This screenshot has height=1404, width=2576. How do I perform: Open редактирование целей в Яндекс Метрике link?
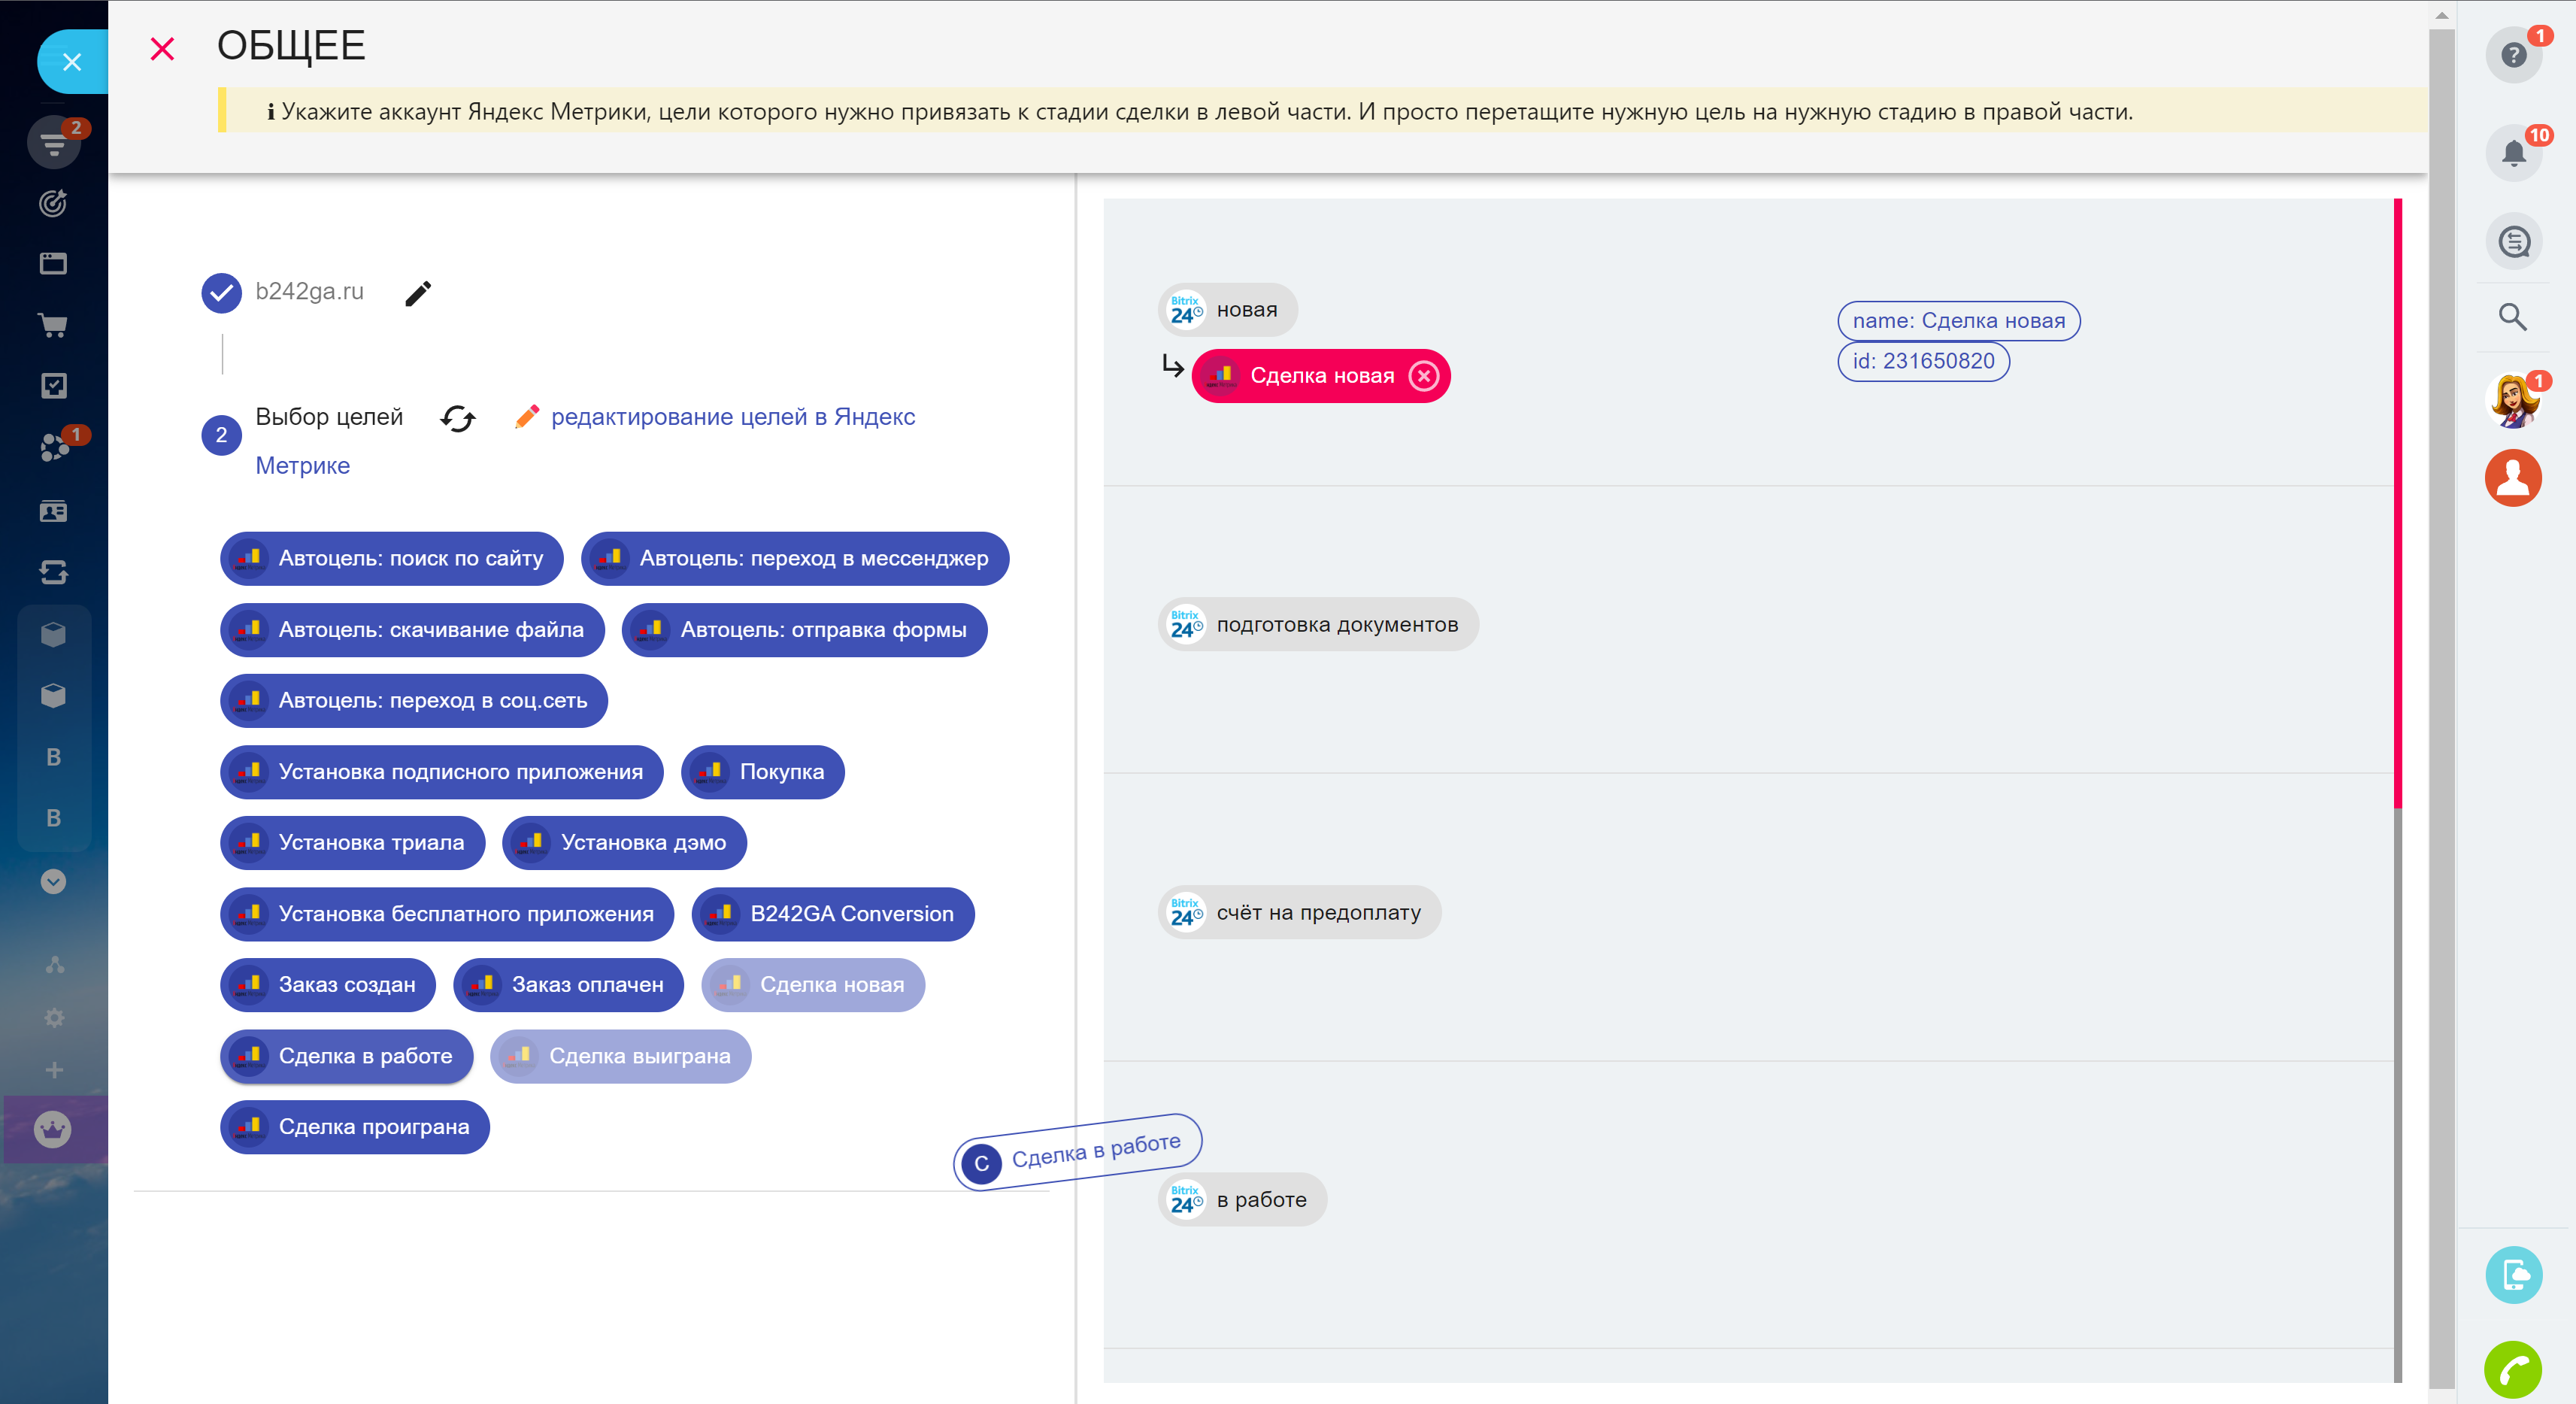pos(732,417)
